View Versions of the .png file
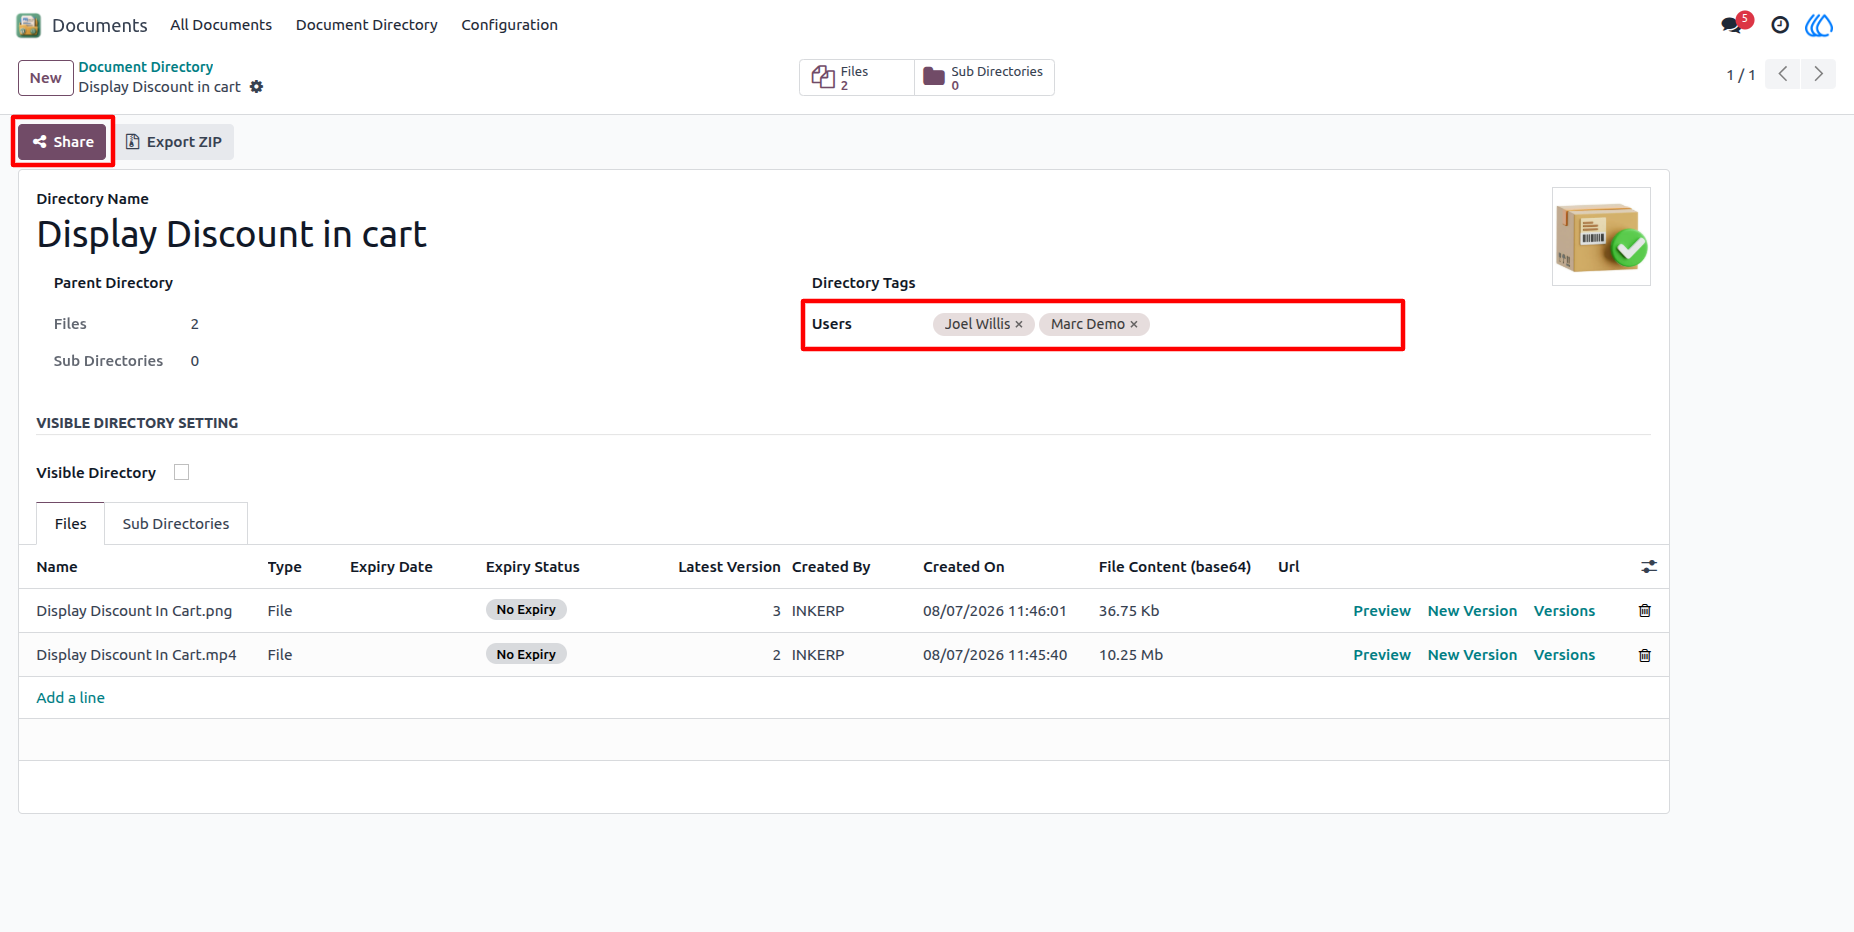The width and height of the screenshot is (1854, 932). [1565, 611]
